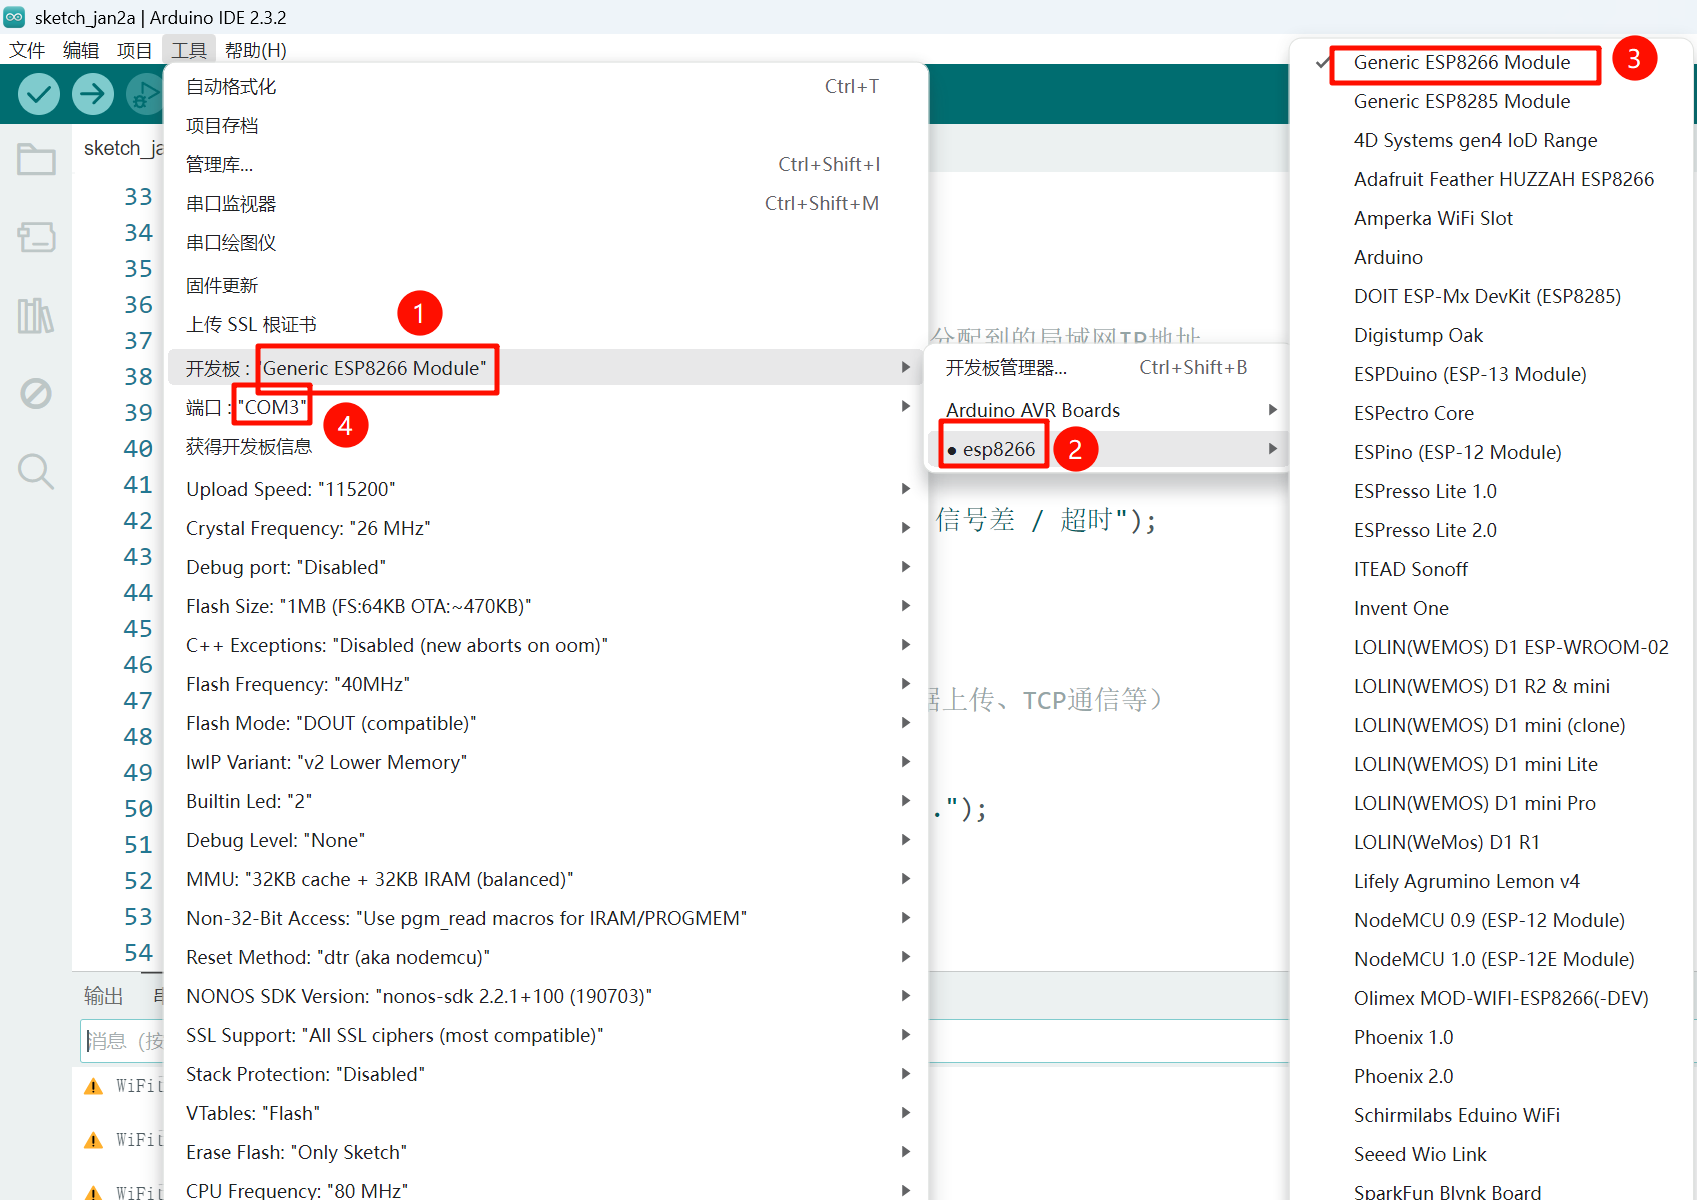1697x1200 pixels.
Task: Click line number 45 in the editor gutter
Action: click(x=138, y=629)
